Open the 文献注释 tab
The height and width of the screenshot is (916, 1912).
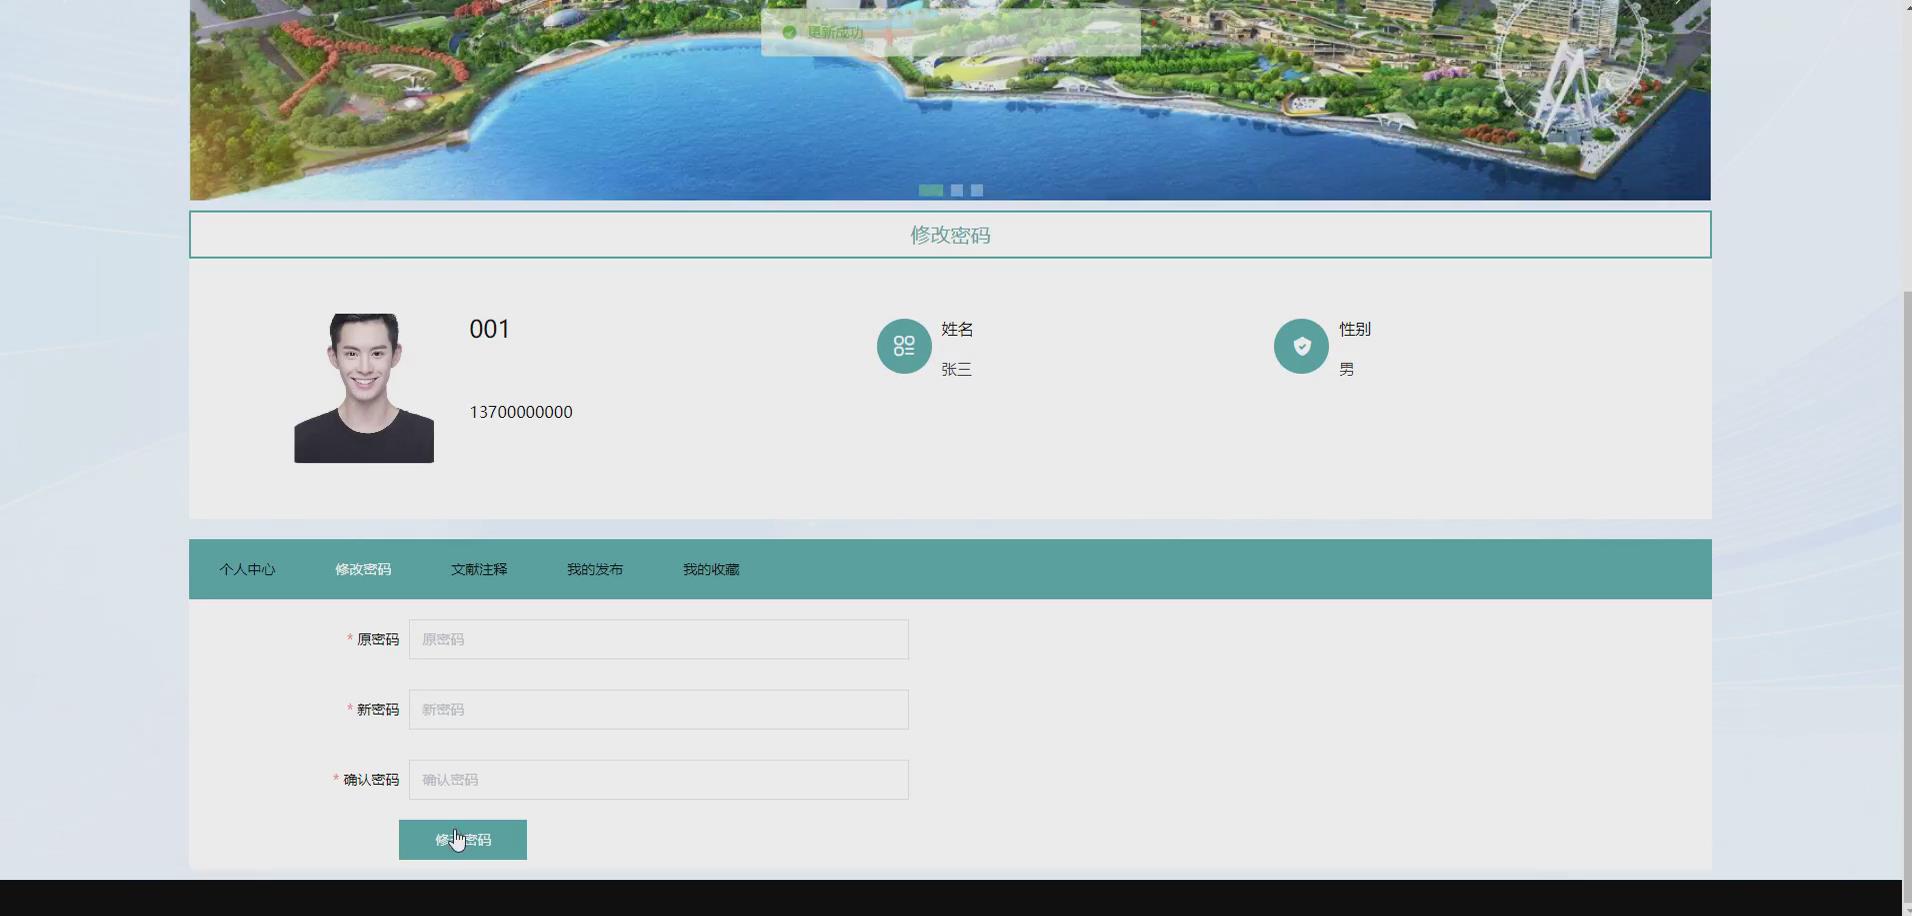click(479, 569)
